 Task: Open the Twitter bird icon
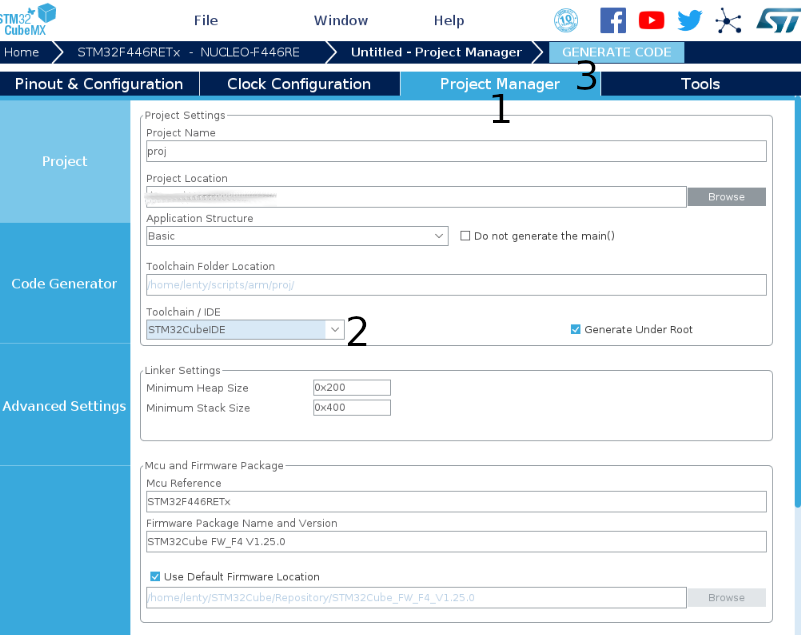[x=690, y=20]
